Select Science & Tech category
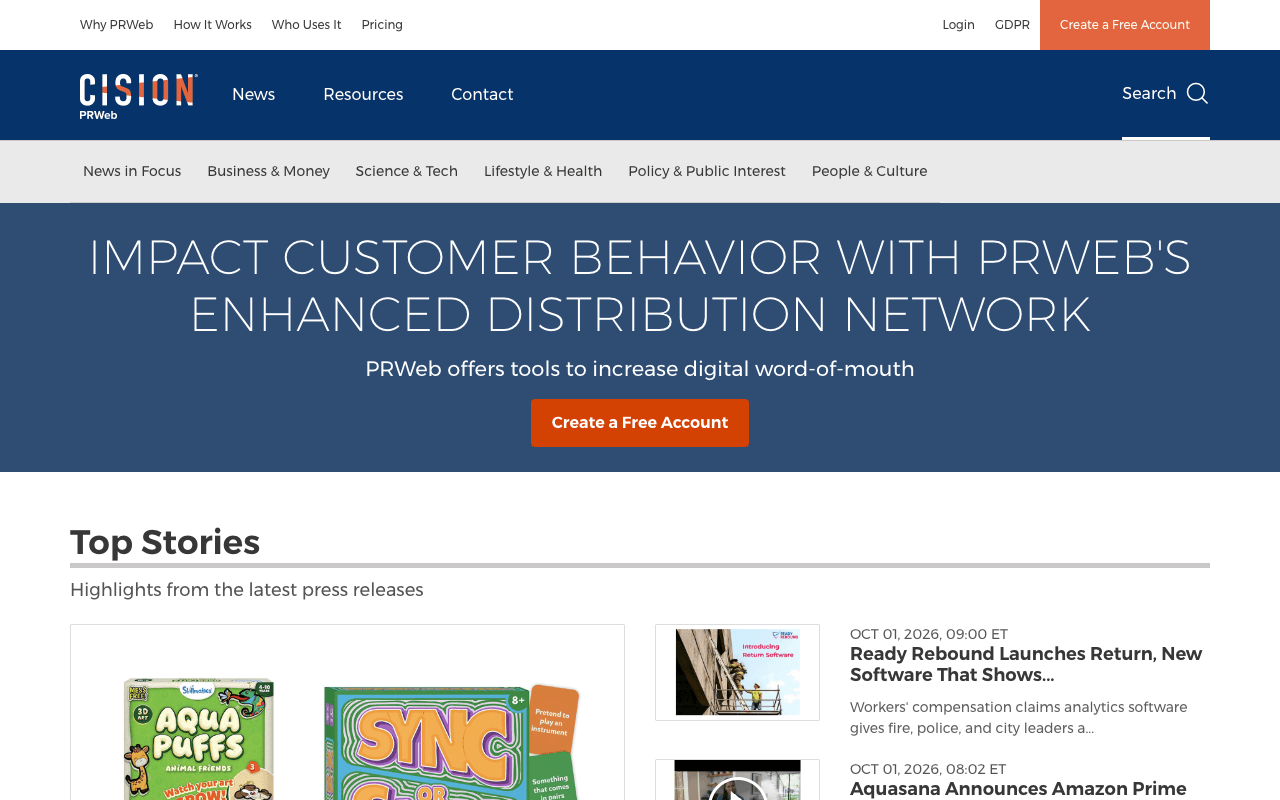 click(406, 171)
